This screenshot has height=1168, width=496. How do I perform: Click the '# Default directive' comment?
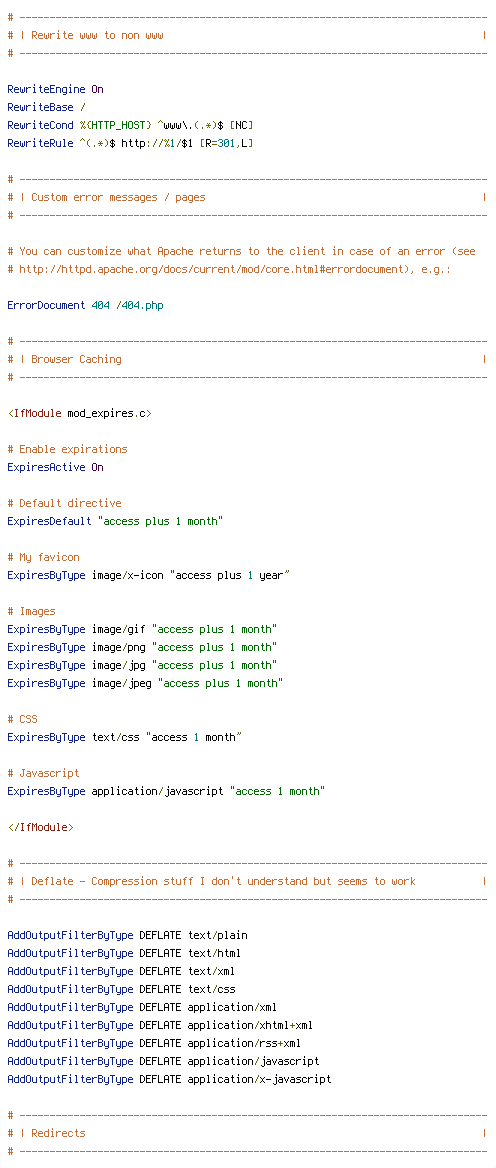[65, 503]
